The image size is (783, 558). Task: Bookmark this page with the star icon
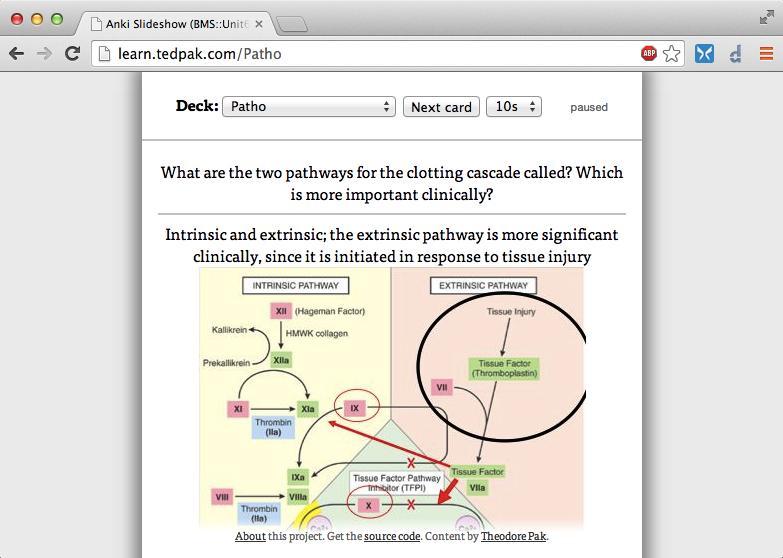(x=671, y=54)
